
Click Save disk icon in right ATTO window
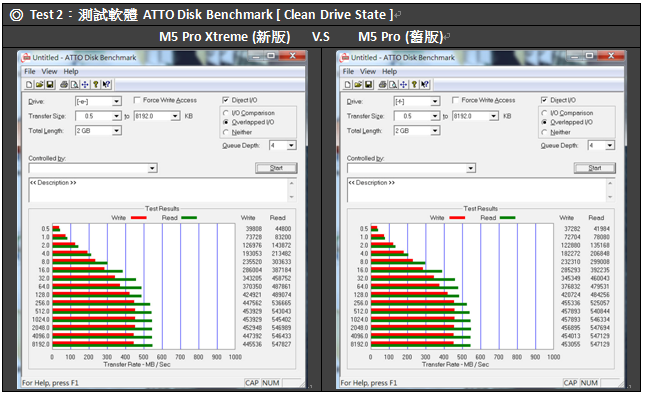click(x=369, y=85)
